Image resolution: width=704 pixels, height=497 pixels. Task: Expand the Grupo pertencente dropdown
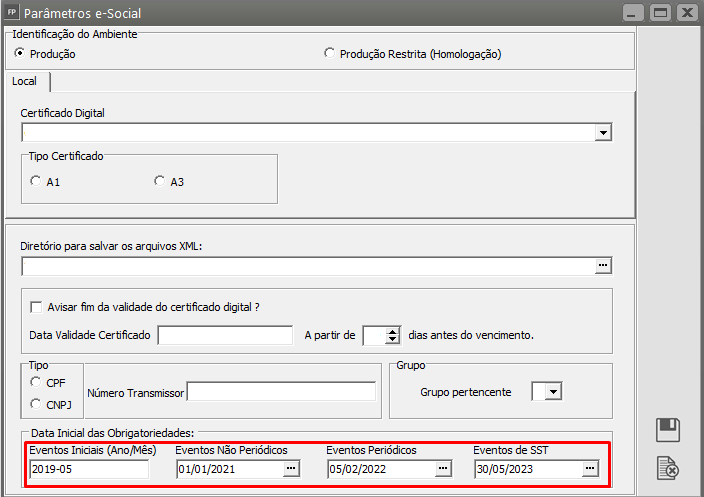tap(554, 392)
